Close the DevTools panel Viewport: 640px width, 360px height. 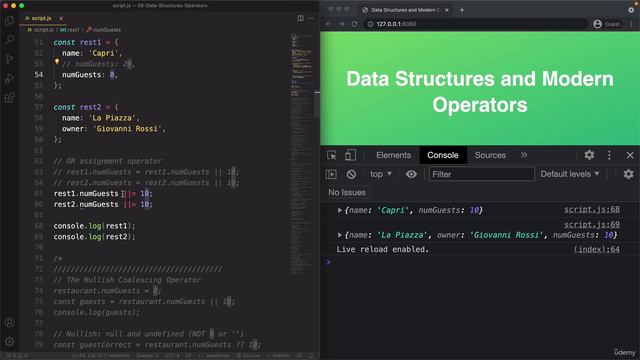pos(630,155)
